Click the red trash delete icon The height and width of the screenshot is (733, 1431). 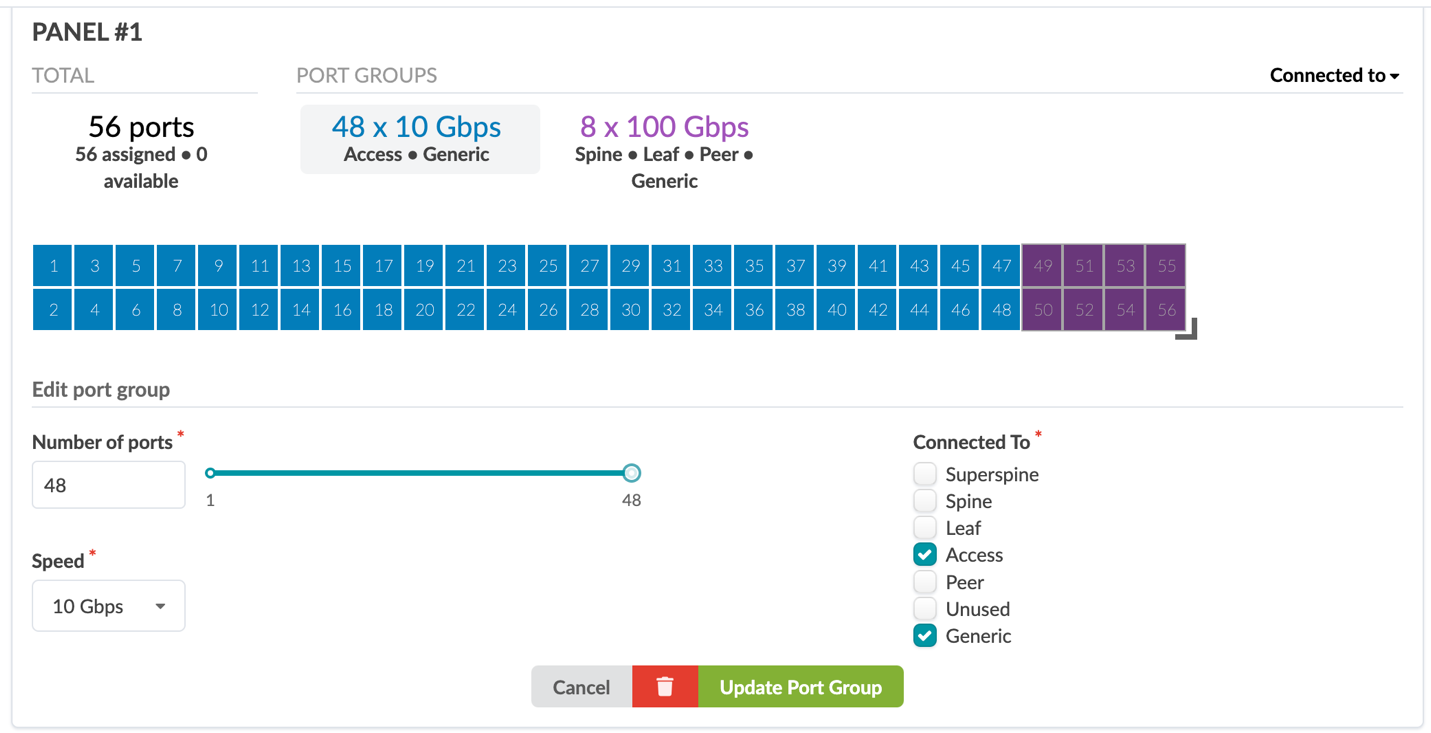tap(665, 687)
